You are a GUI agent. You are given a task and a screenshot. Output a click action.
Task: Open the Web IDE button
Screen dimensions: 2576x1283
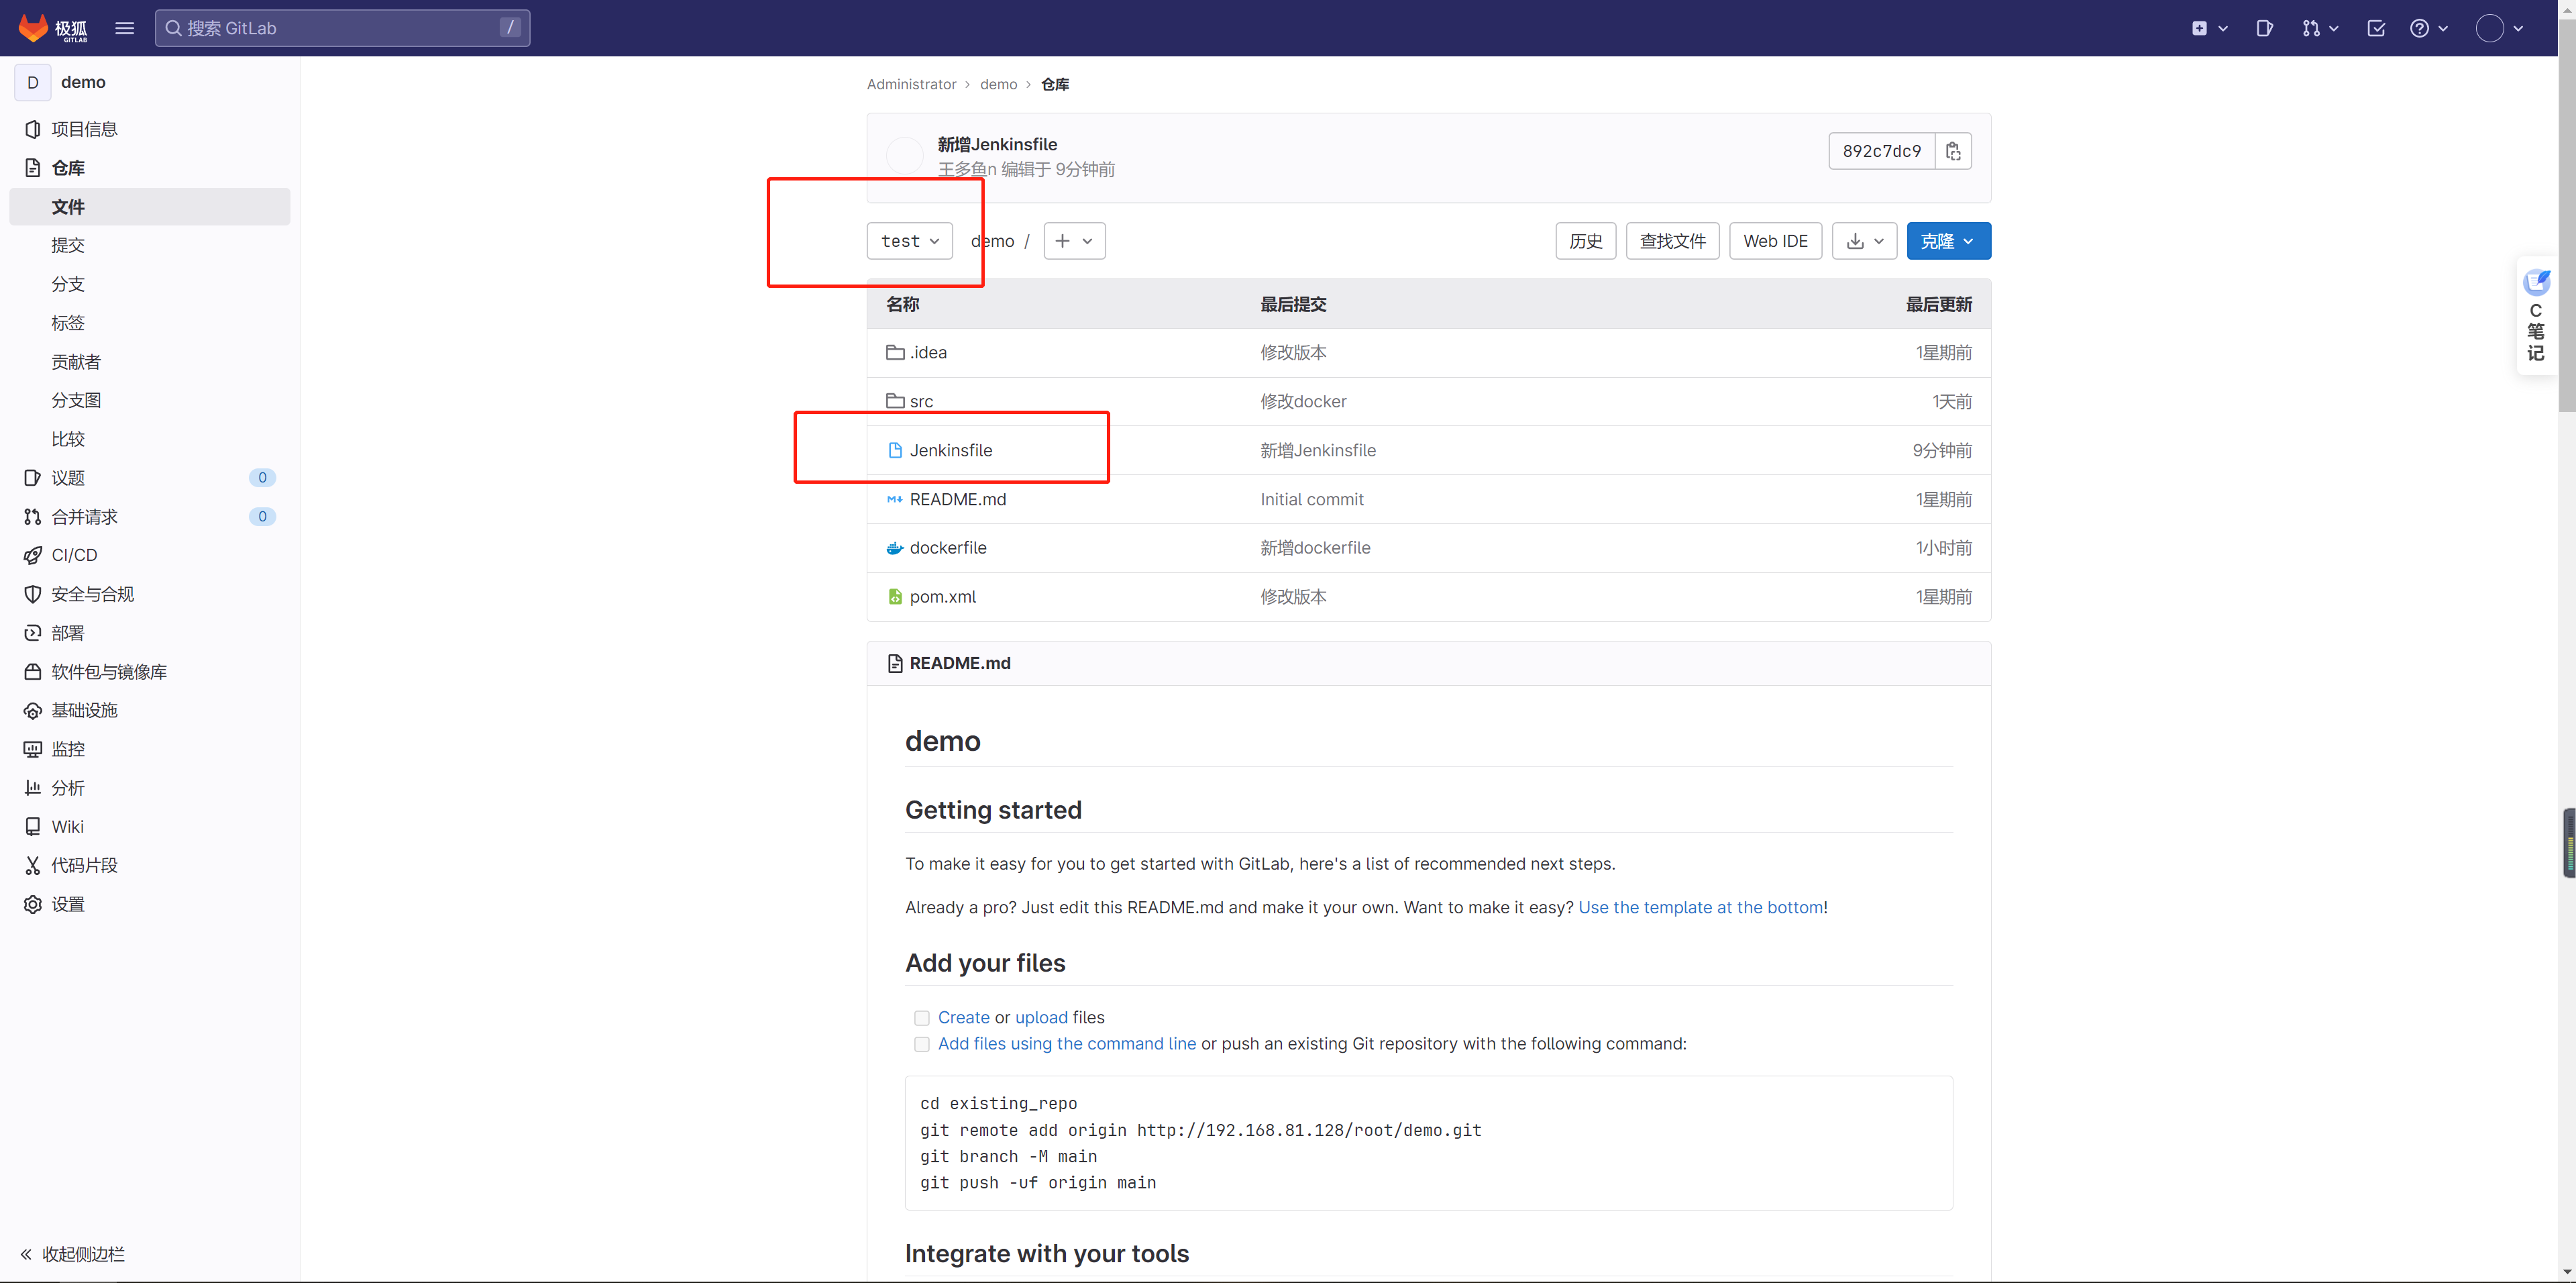click(x=1775, y=241)
